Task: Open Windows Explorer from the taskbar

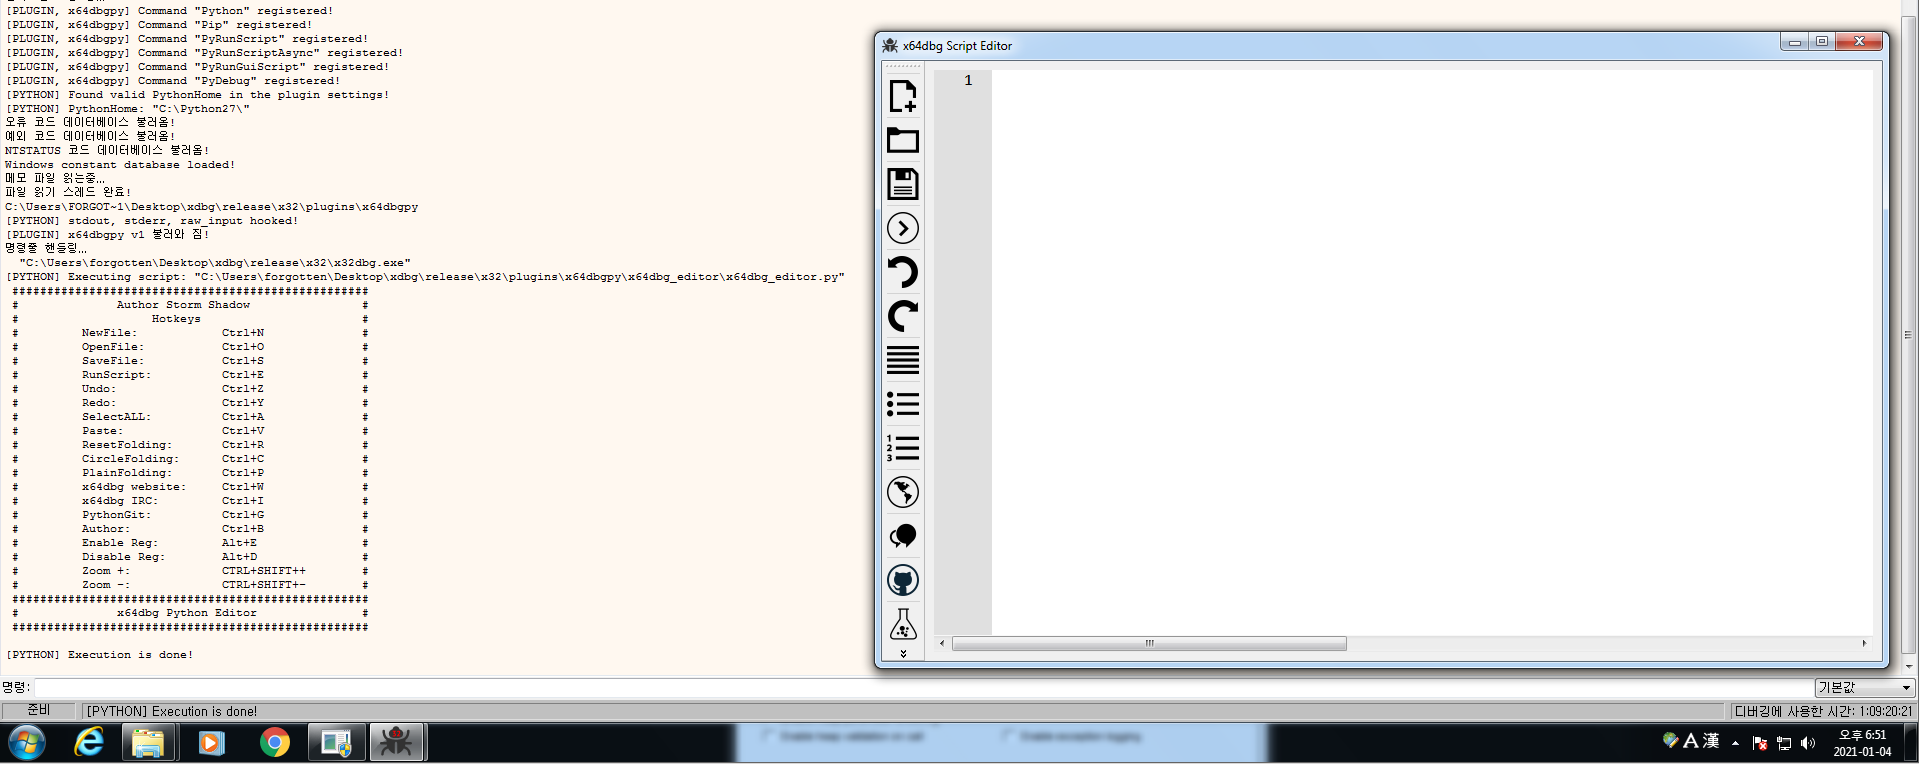Action: click(x=149, y=742)
